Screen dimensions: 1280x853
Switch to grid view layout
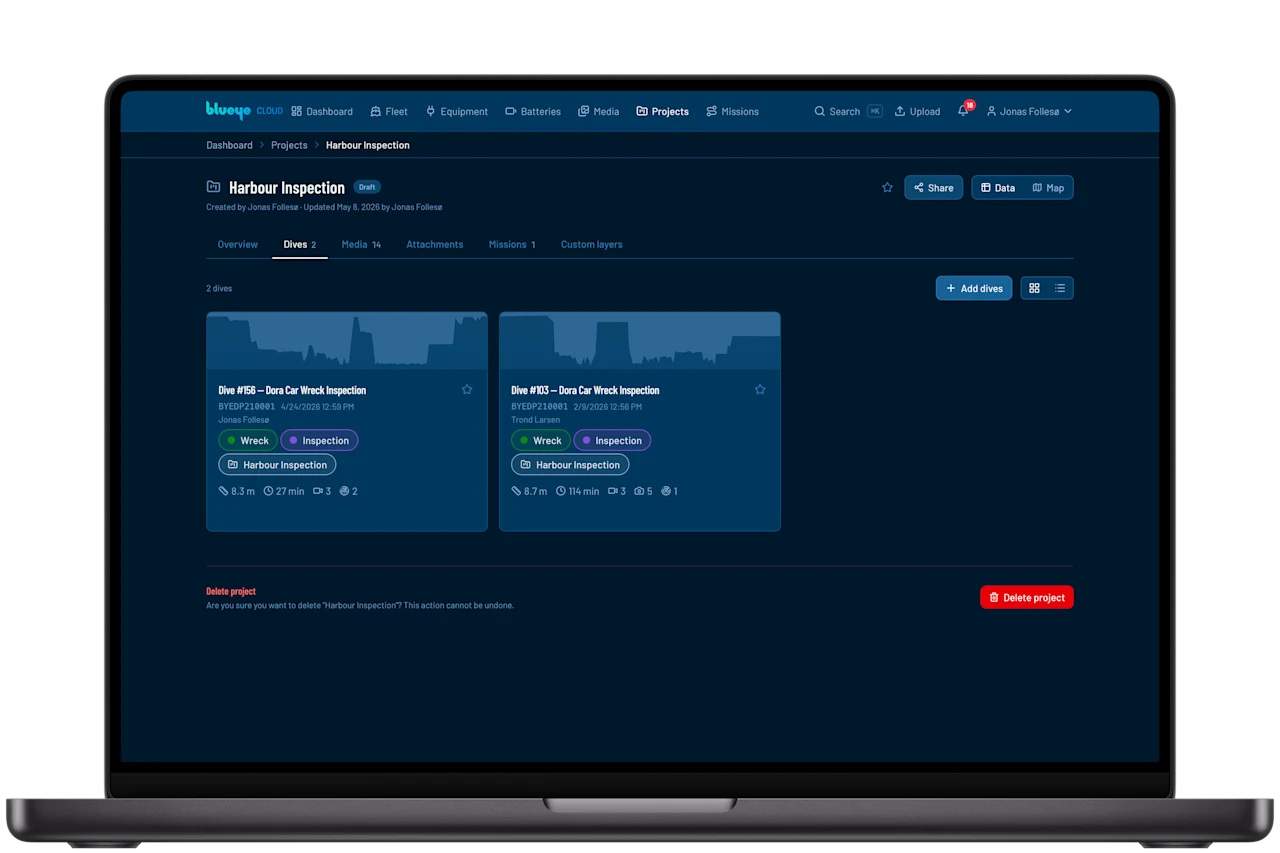(x=1034, y=288)
